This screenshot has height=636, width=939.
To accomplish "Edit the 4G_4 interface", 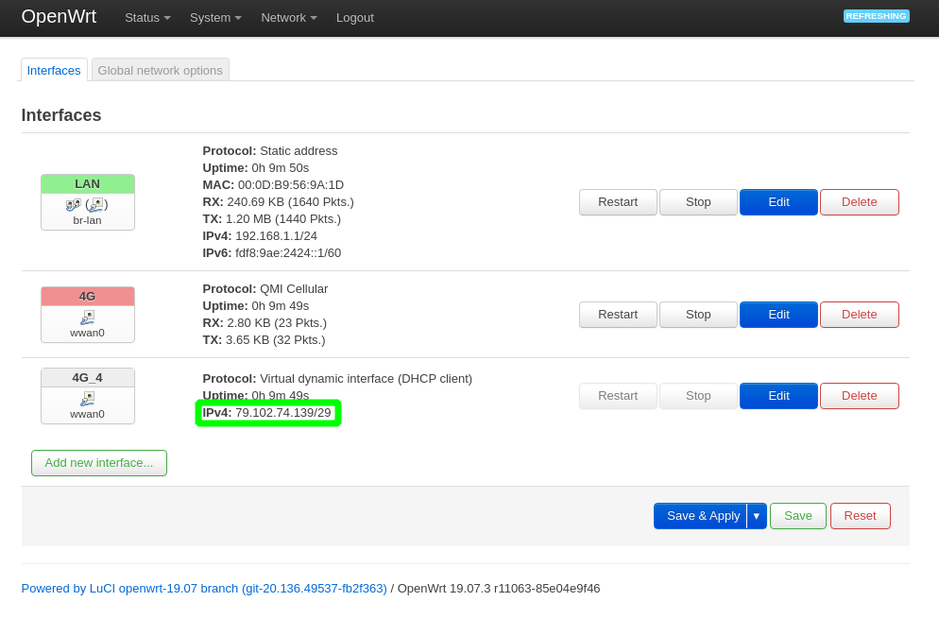I will (x=778, y=395).
